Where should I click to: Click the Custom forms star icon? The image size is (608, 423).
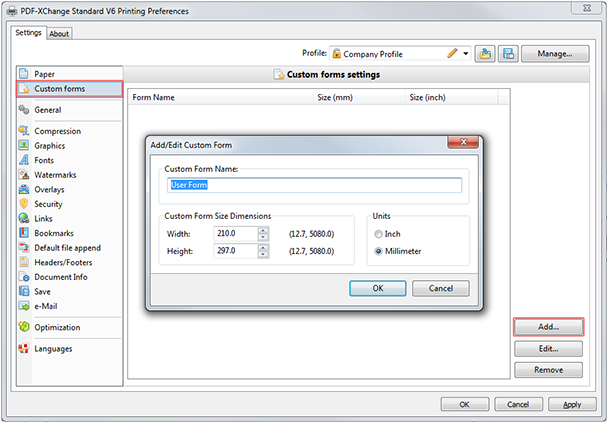click(x=24, y=89)
